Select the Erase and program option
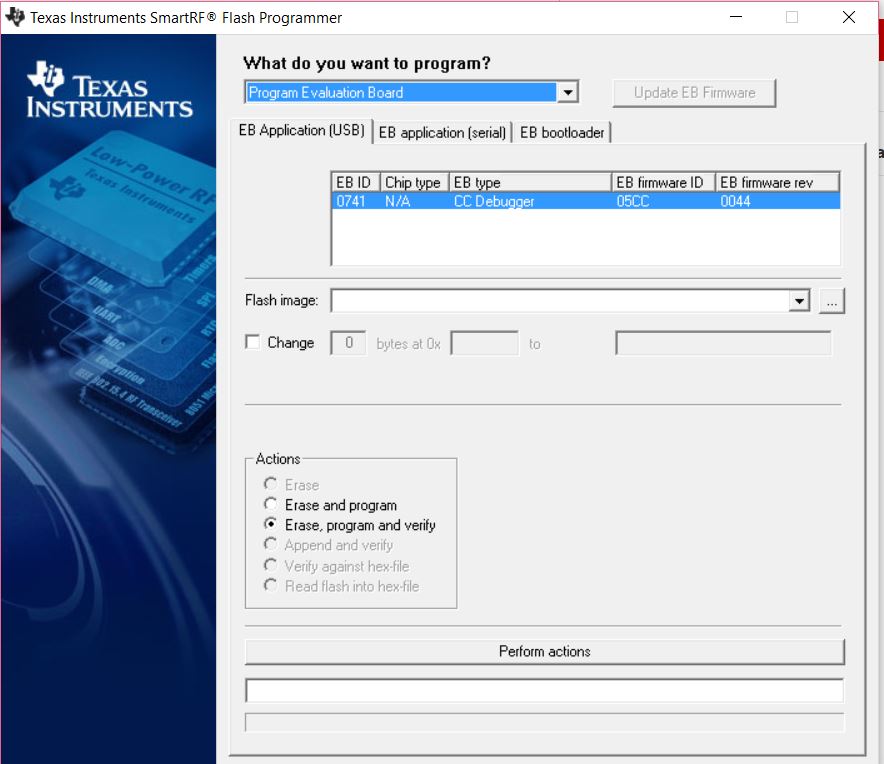This screenshot has height=764, width=884. (271, 504)
